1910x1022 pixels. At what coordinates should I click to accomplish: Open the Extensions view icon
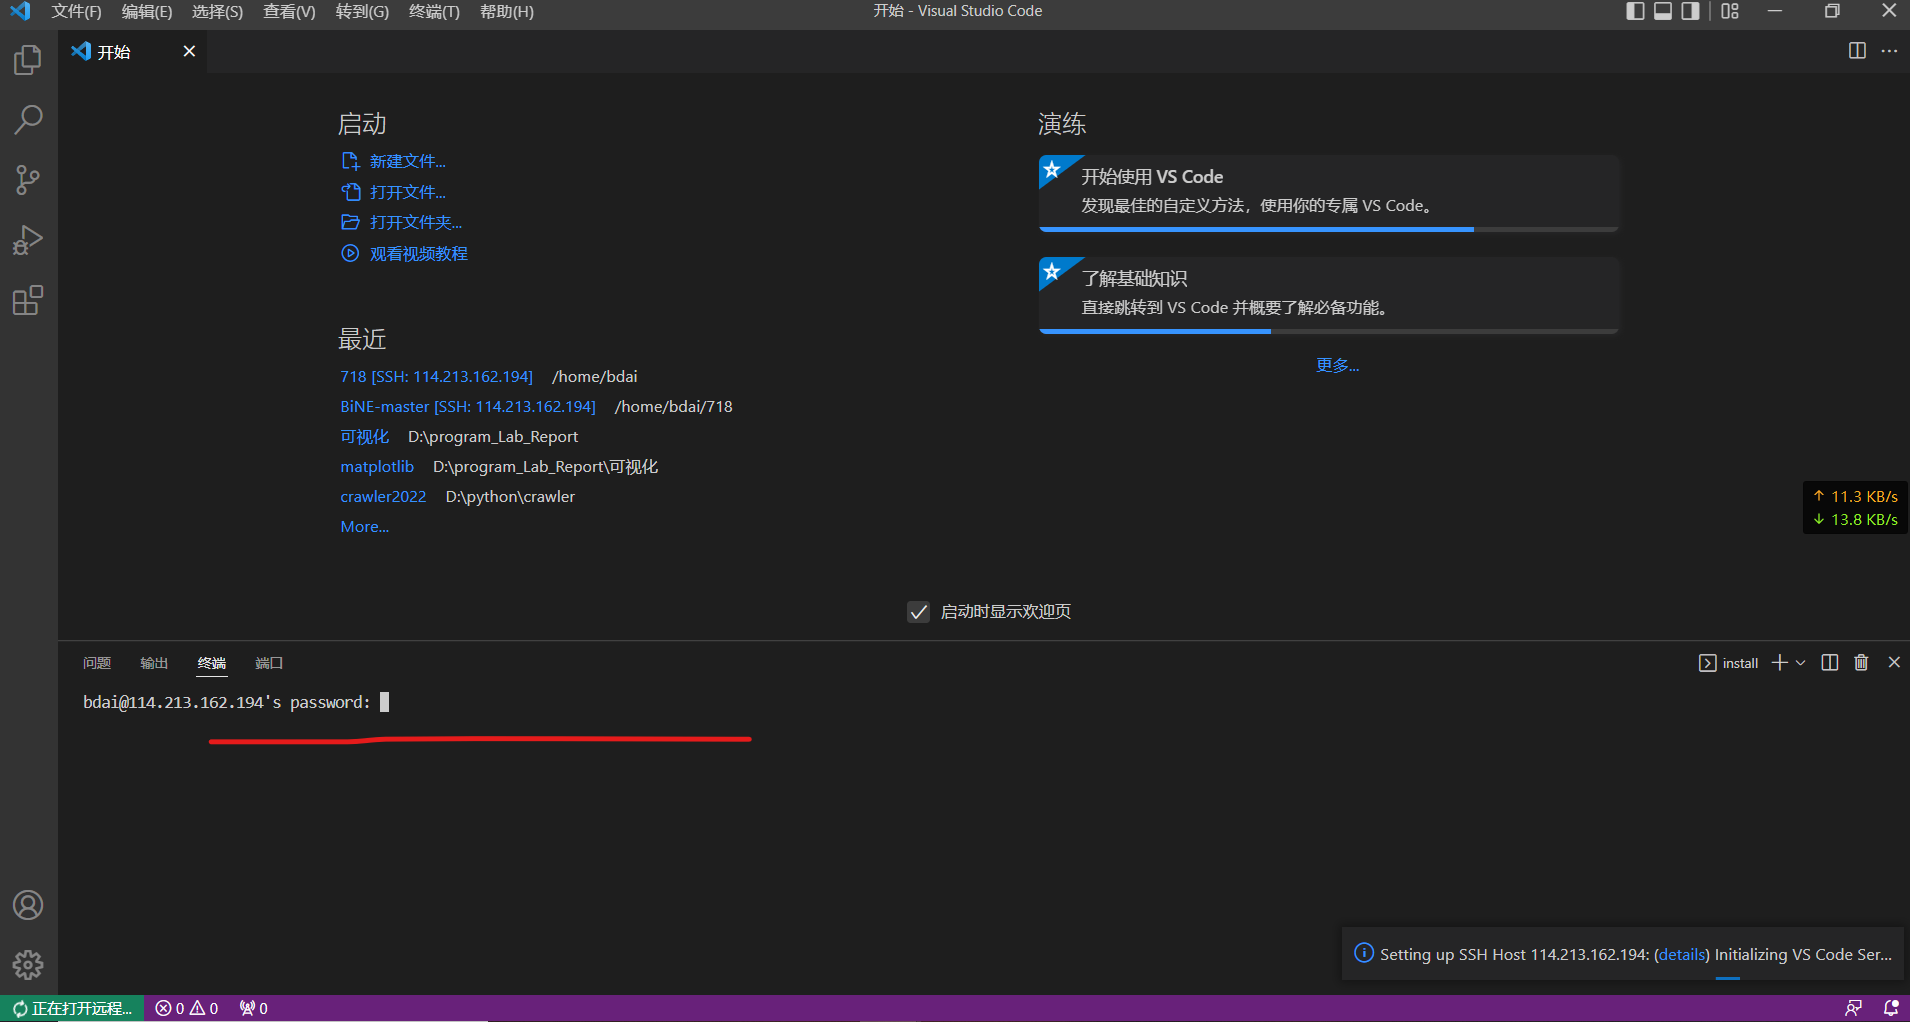[28, 300]
